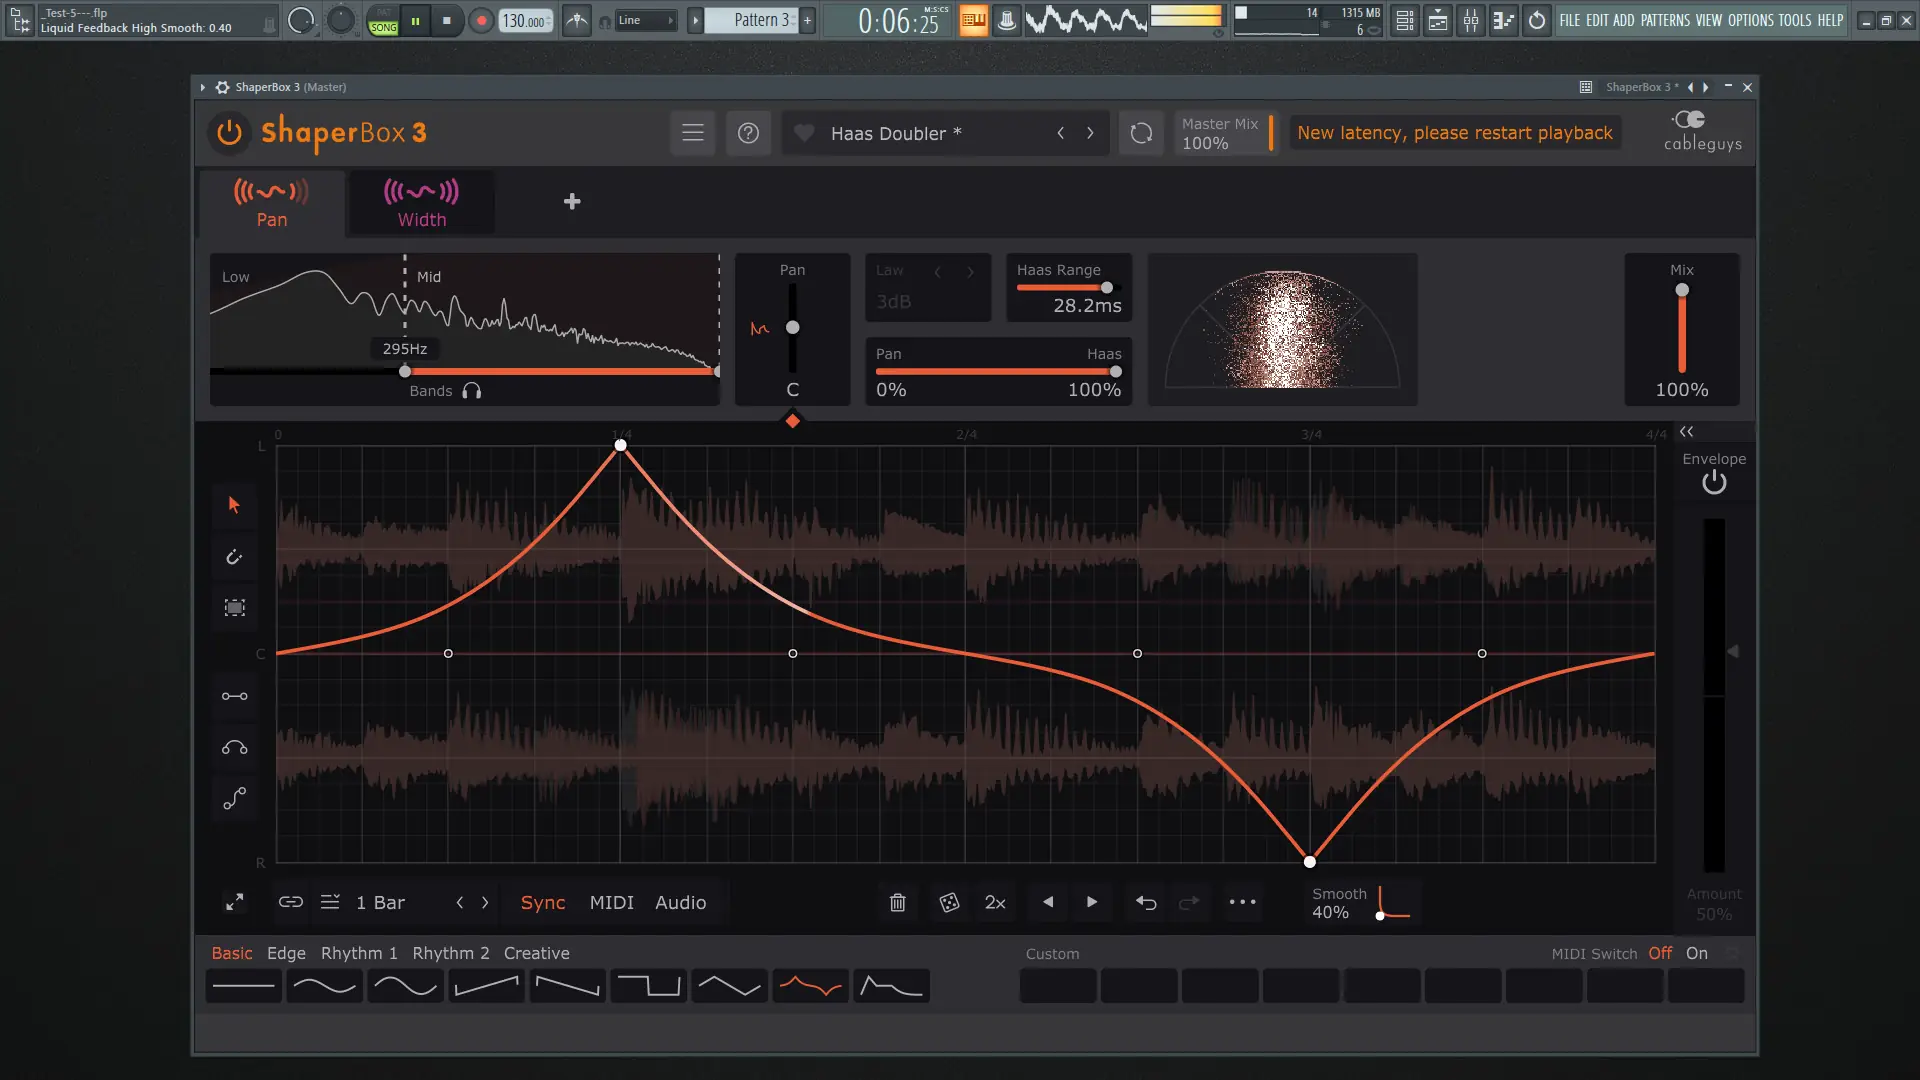The height and width of the screenshot is (1080, 1920).
Task: Click the randomize dice icon
Action: (949, 903)
